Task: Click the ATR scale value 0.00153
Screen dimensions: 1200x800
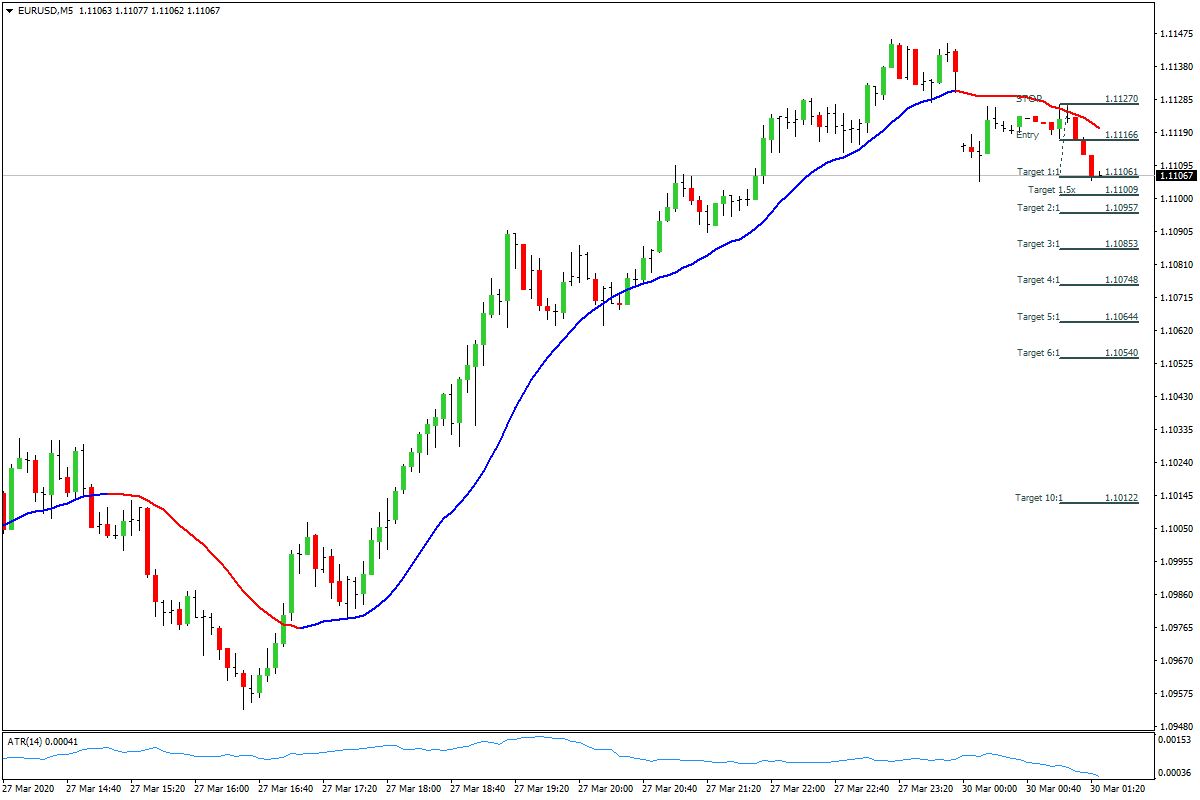Action: (1176, 740)
